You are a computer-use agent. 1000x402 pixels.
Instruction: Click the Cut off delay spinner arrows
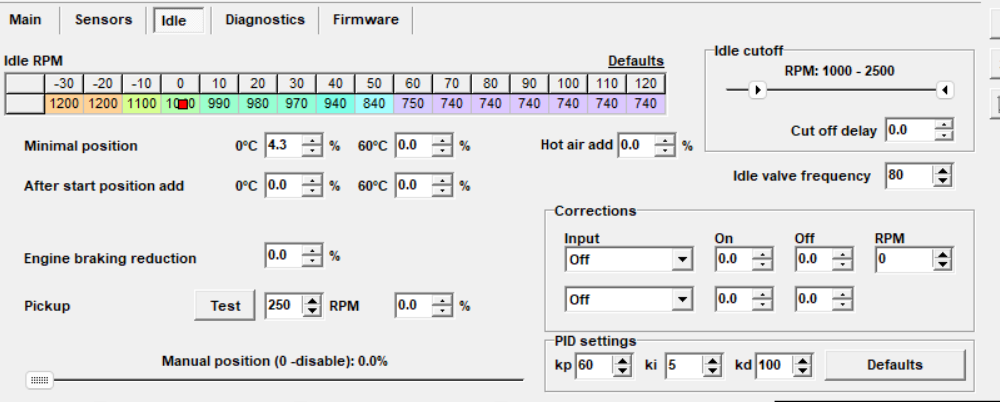[943, 130]
